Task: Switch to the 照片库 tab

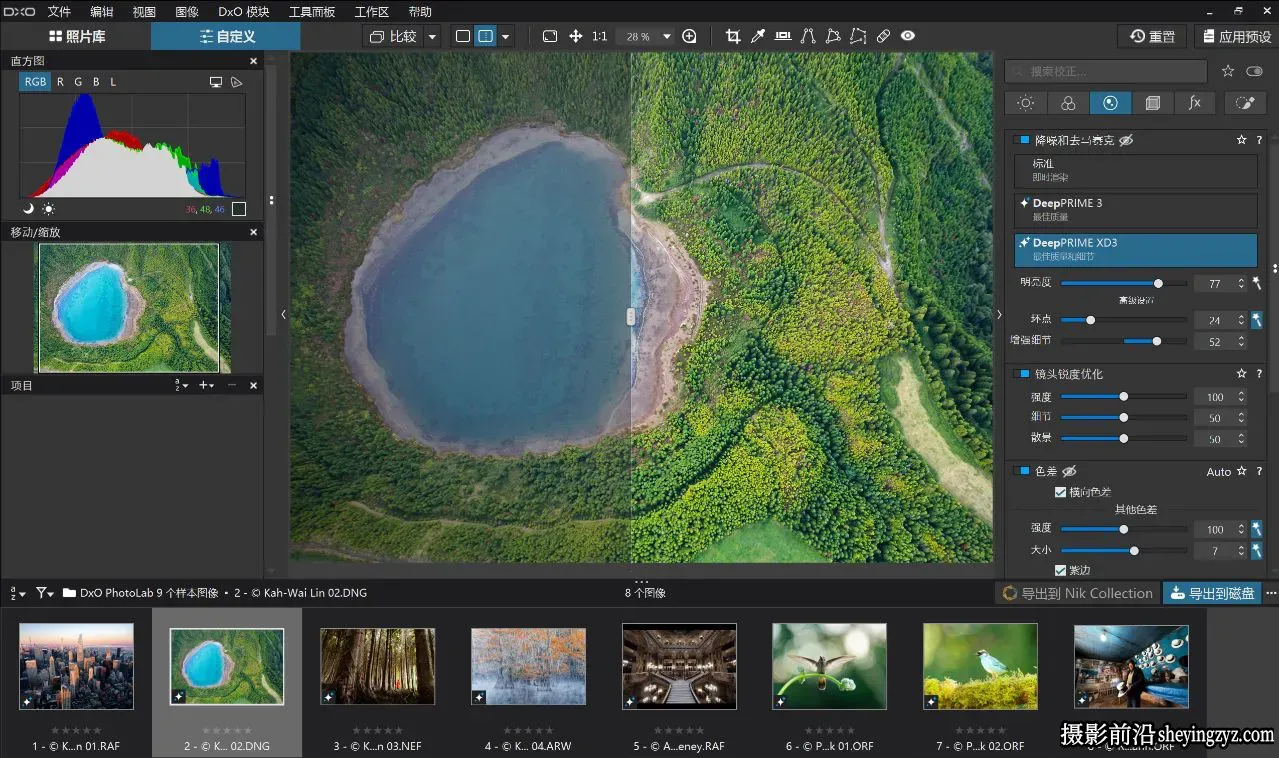Action: (x=77, y=36)
